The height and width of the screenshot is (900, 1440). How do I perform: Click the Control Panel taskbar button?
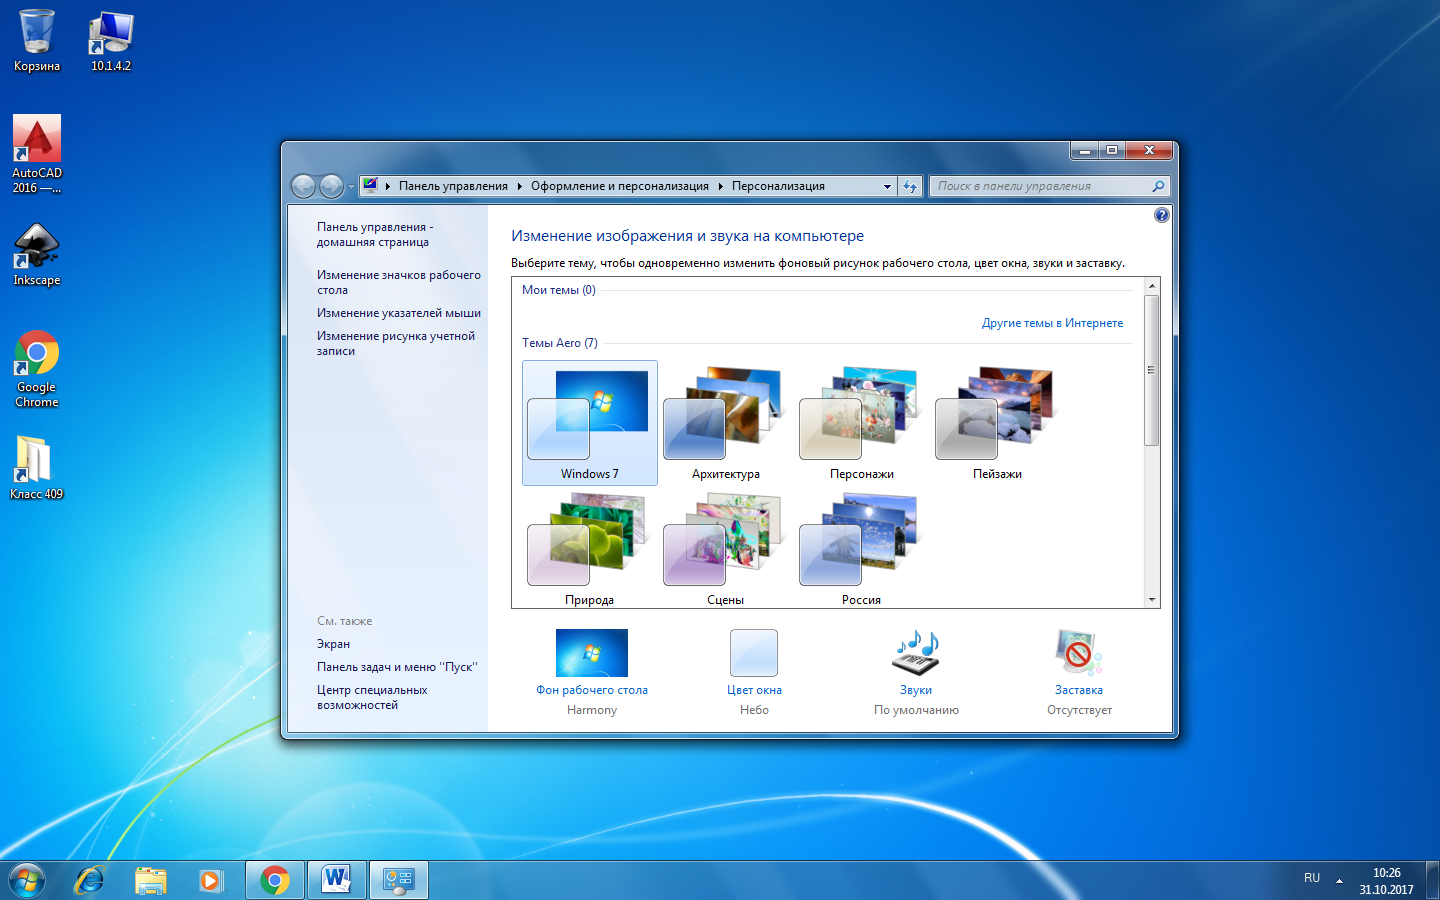click(x=399, y=880)
